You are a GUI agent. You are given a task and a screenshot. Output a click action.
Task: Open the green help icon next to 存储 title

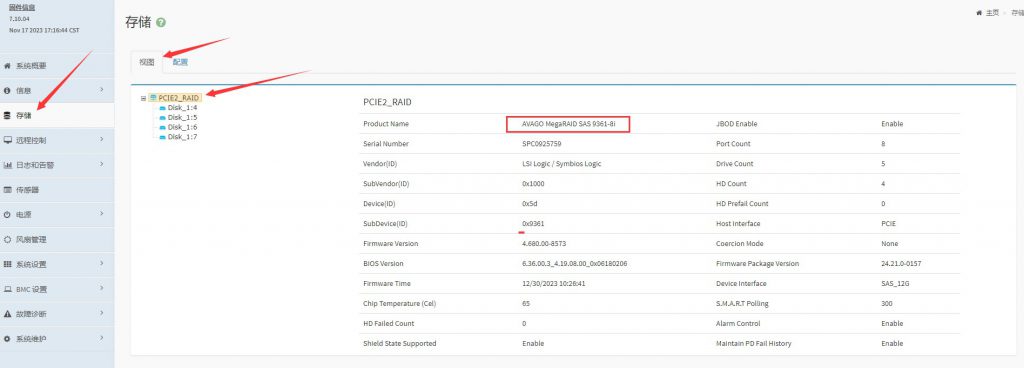(x=161, y=23)
